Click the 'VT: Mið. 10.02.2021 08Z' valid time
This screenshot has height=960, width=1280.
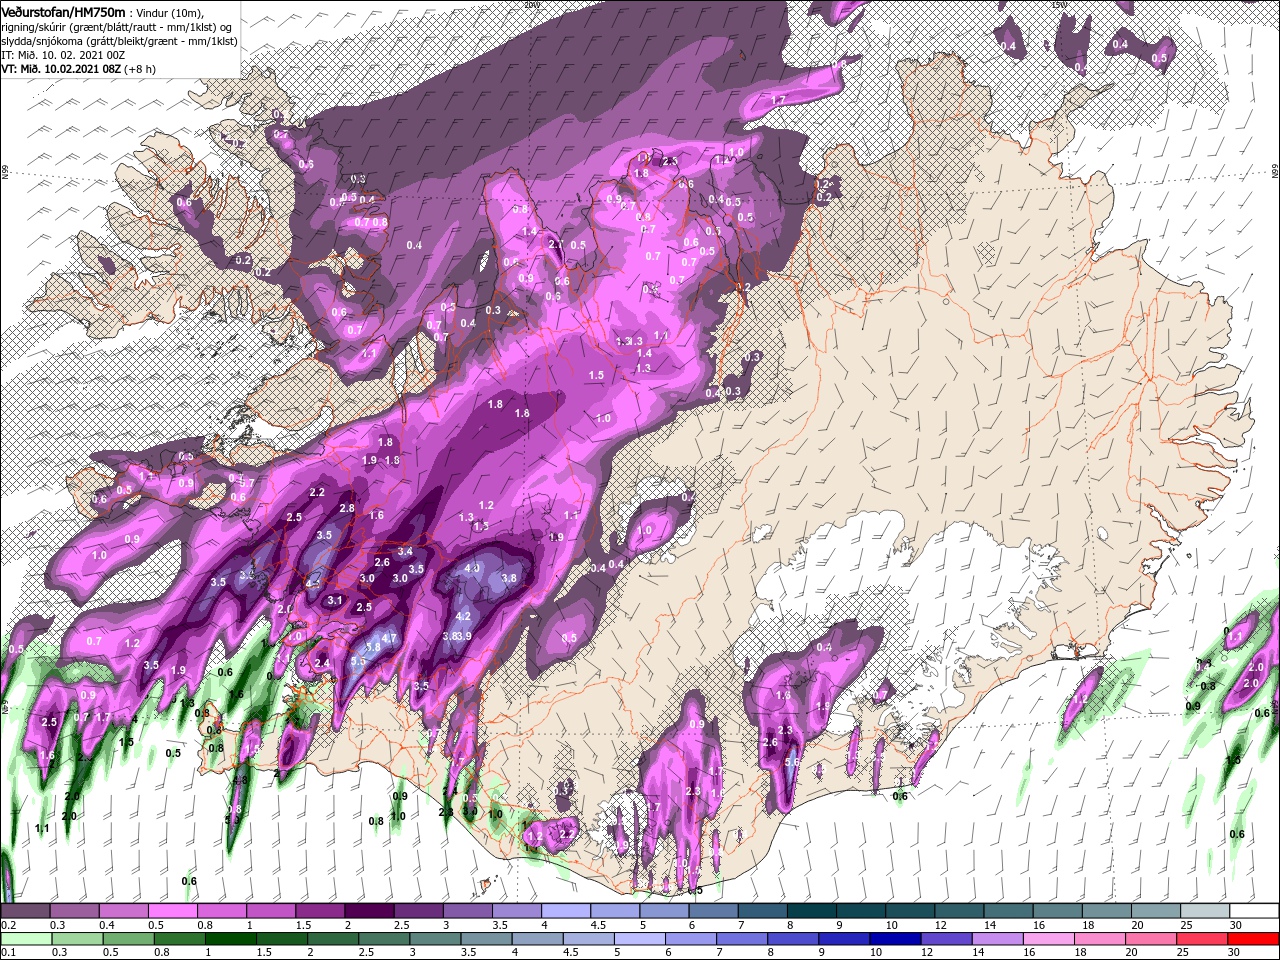[61, 69]
